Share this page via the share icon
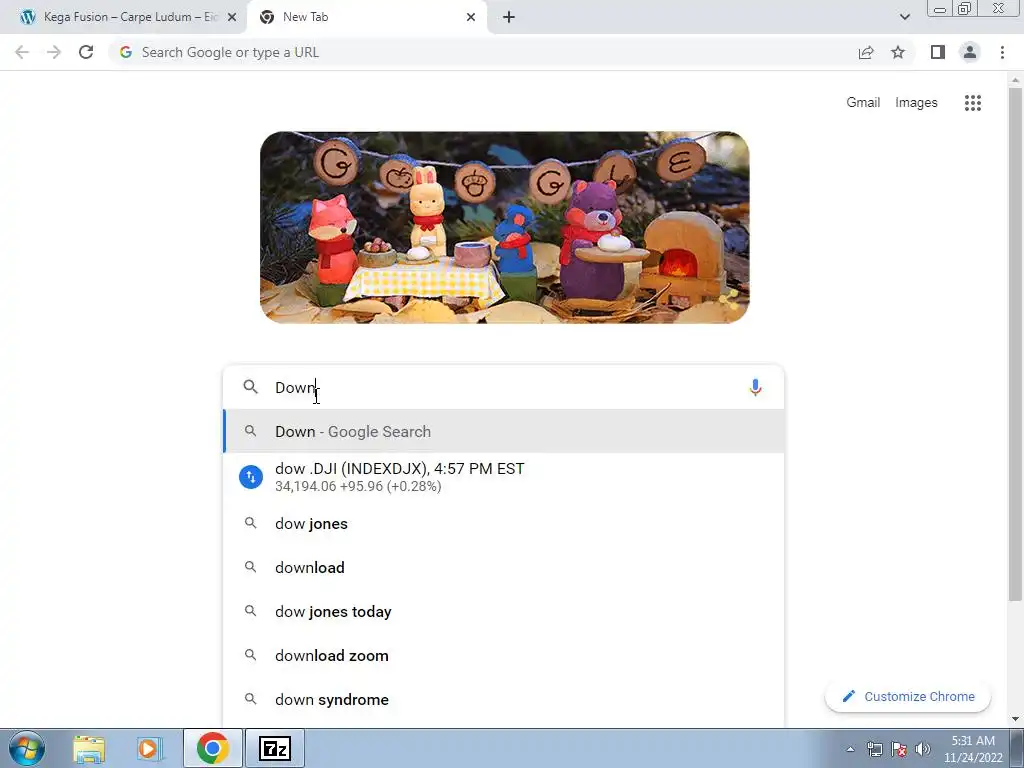Viewport: 1024px width, 768px height. click(x=866, y=52)
